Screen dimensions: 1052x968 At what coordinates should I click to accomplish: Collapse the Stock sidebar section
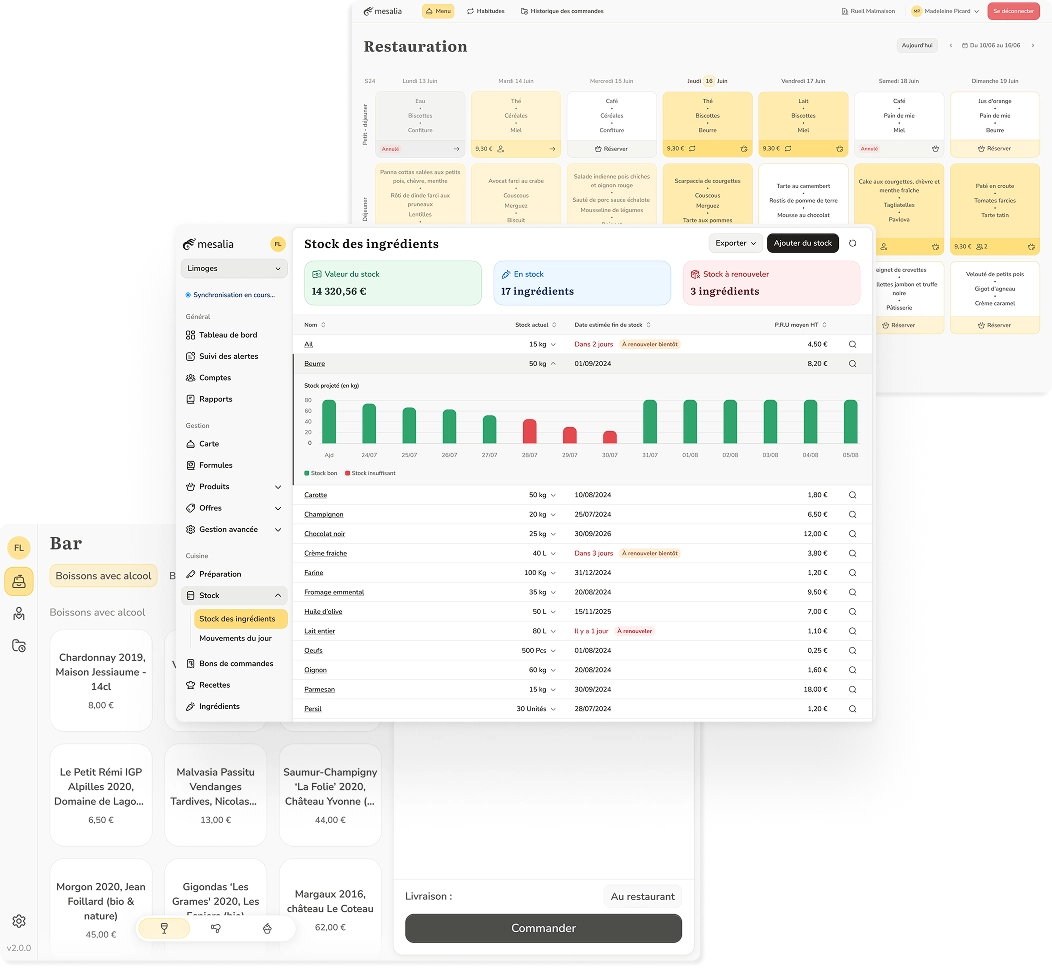click(x=278, y=595)
